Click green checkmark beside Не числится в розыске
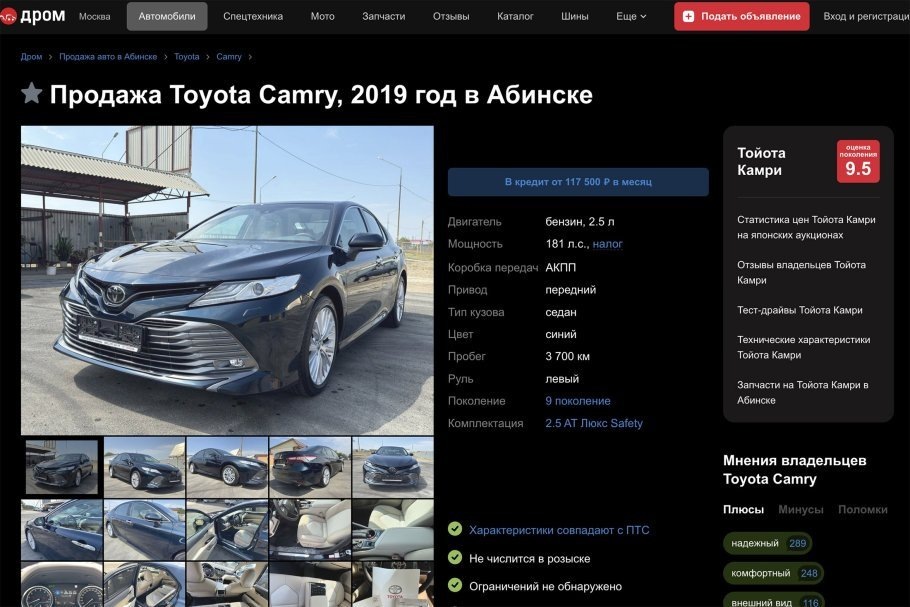The image size is (910, 607). point(455,558)
